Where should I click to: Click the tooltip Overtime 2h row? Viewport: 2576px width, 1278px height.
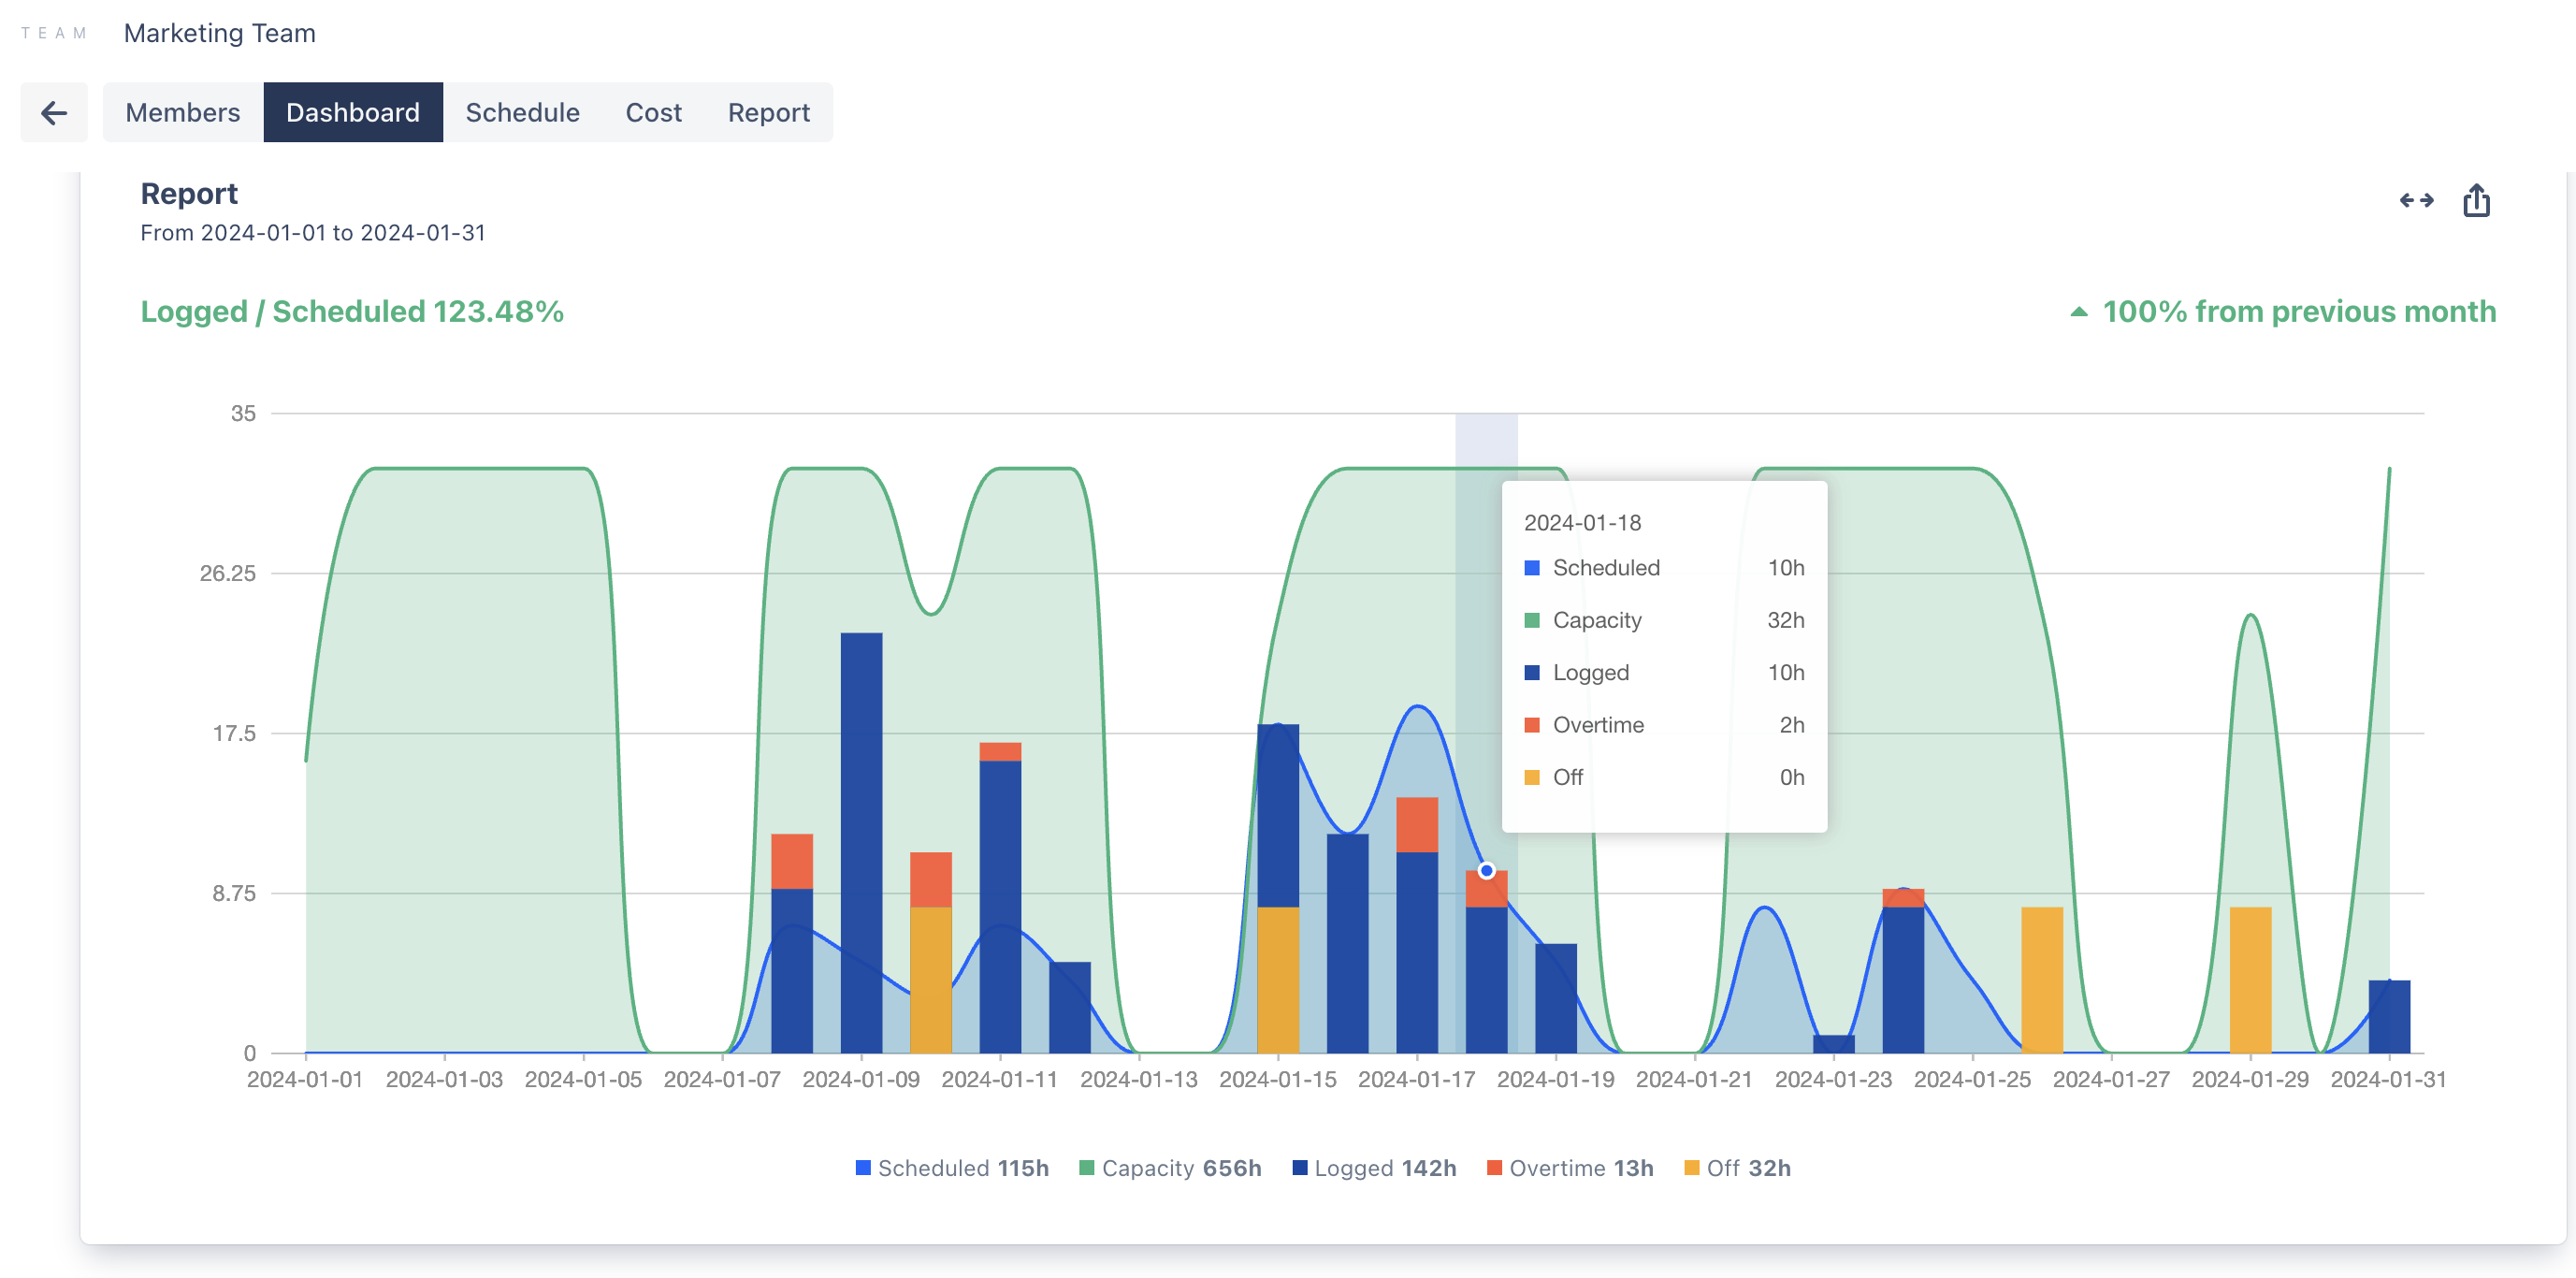(x=1664, y=725)
